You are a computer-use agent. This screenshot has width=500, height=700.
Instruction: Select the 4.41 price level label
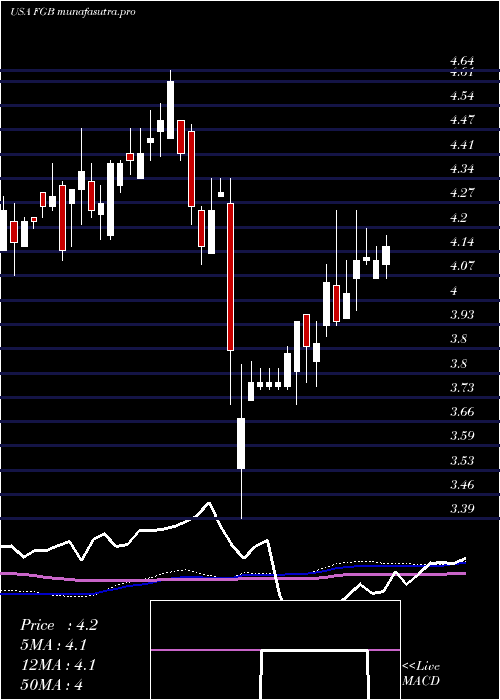pos(462,145)
